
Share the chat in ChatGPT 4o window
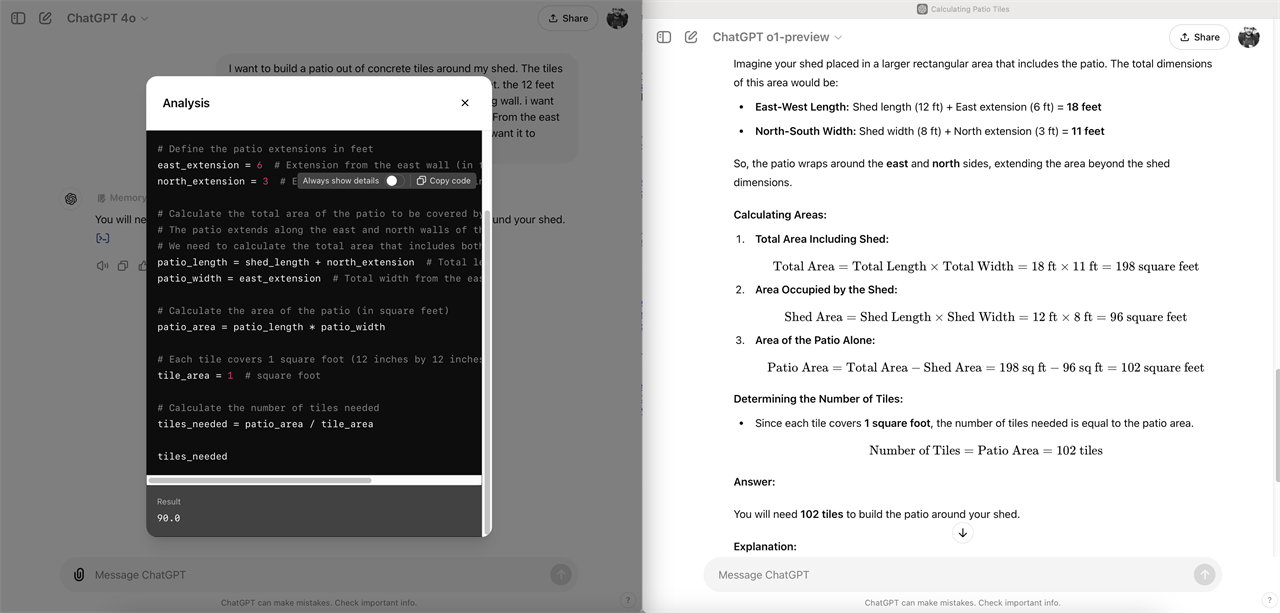[x=567, y=18]
